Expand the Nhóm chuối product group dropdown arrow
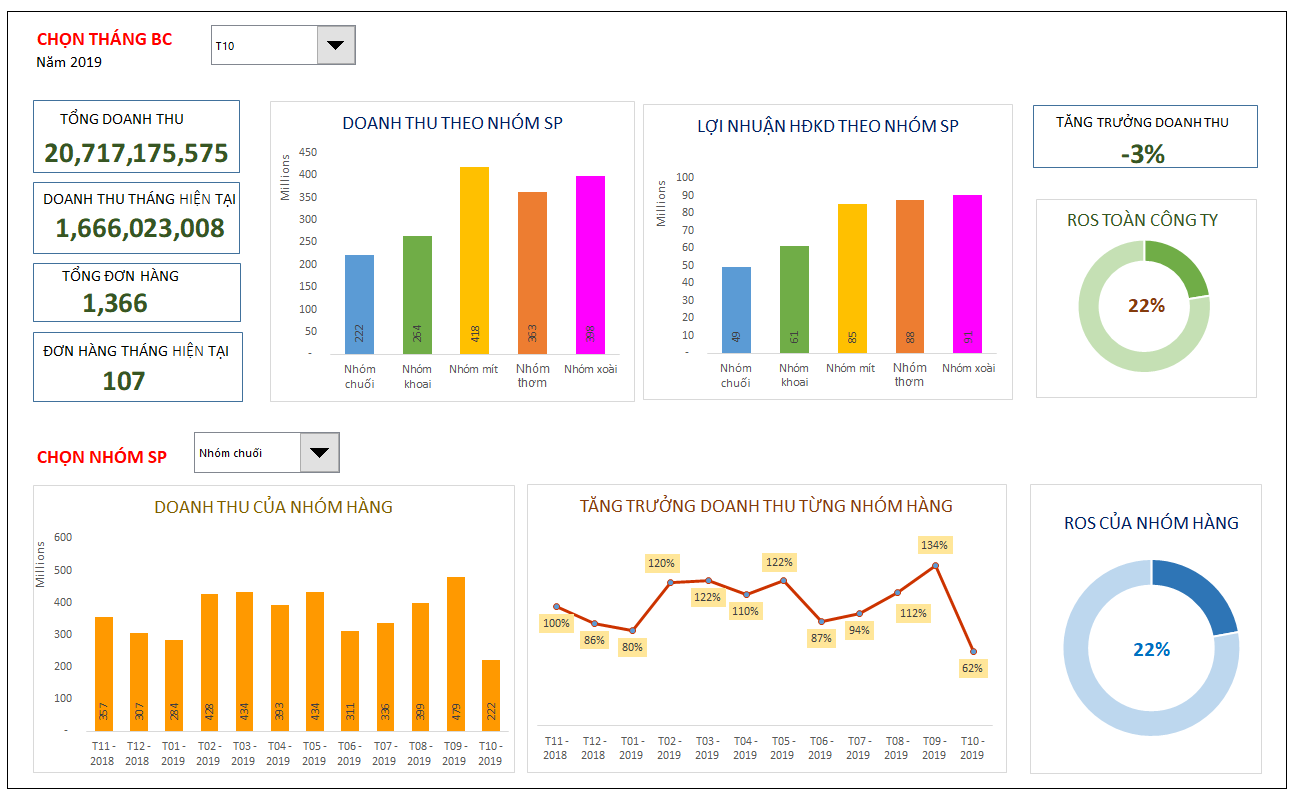 319,452
